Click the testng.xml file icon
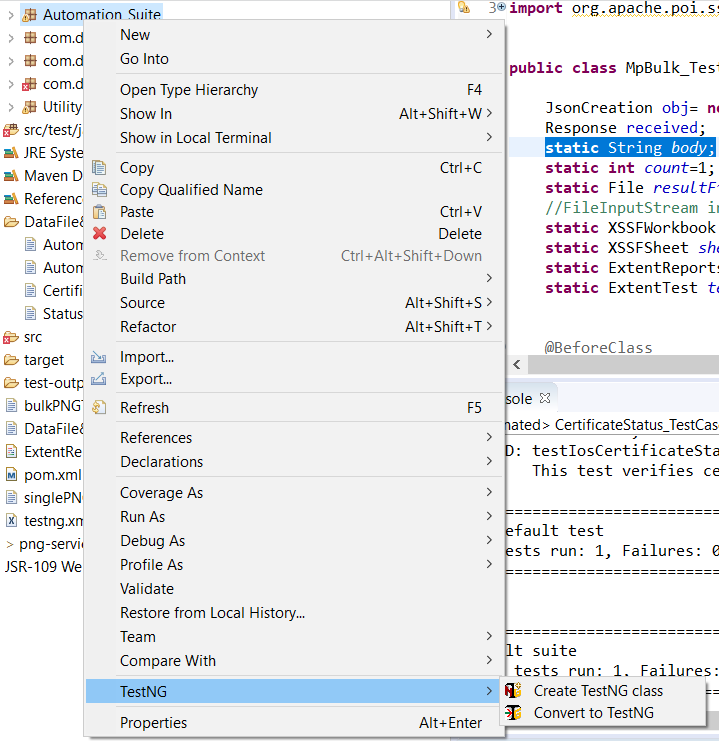 click(x=11, y=520)
